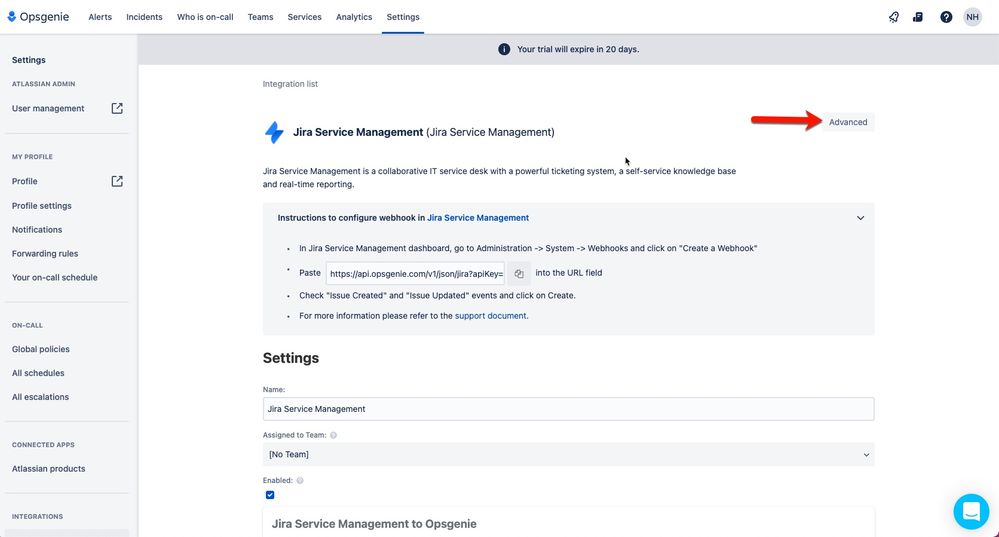Click the trial expiry message text
Viewport: 999px width, 537px height.
[578, 49]
